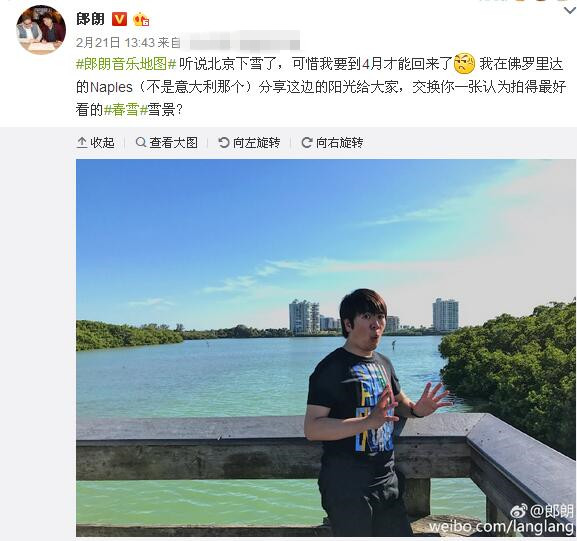This screenshot has height=541, width=577.
Task: Click the counterclockwise rotate arrow icon
Action: click(224, 142)
